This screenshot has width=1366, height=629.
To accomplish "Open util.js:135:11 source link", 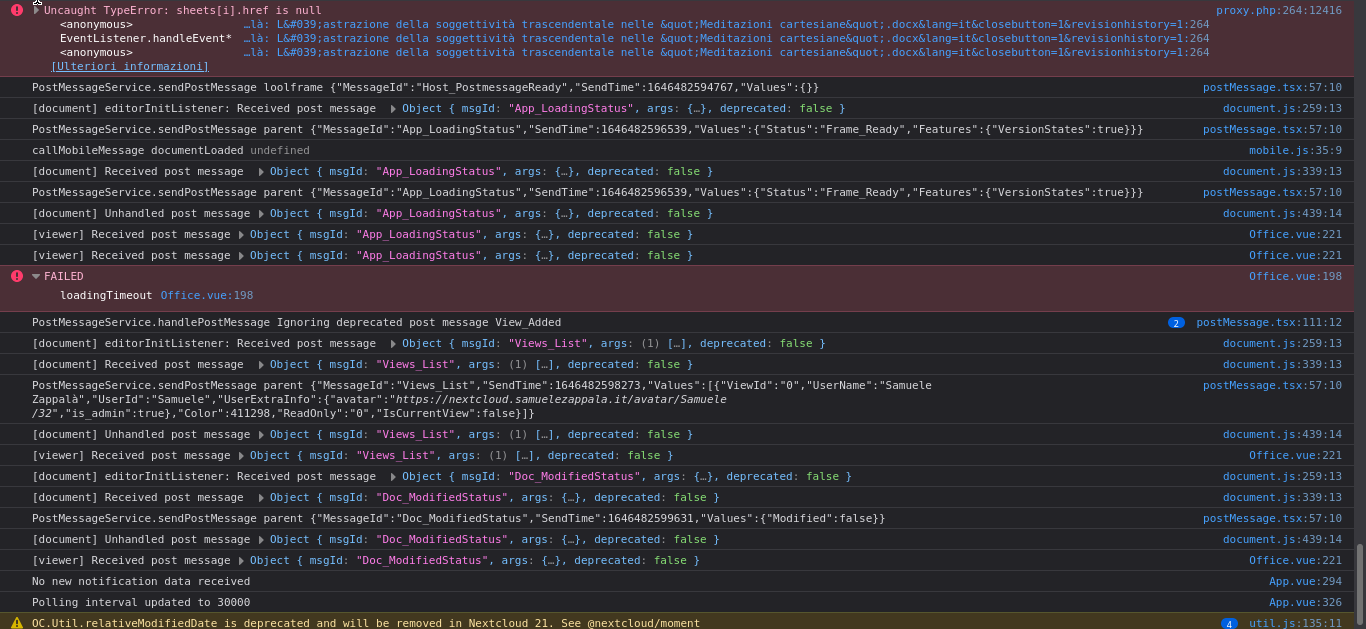I will point(1295,623).
